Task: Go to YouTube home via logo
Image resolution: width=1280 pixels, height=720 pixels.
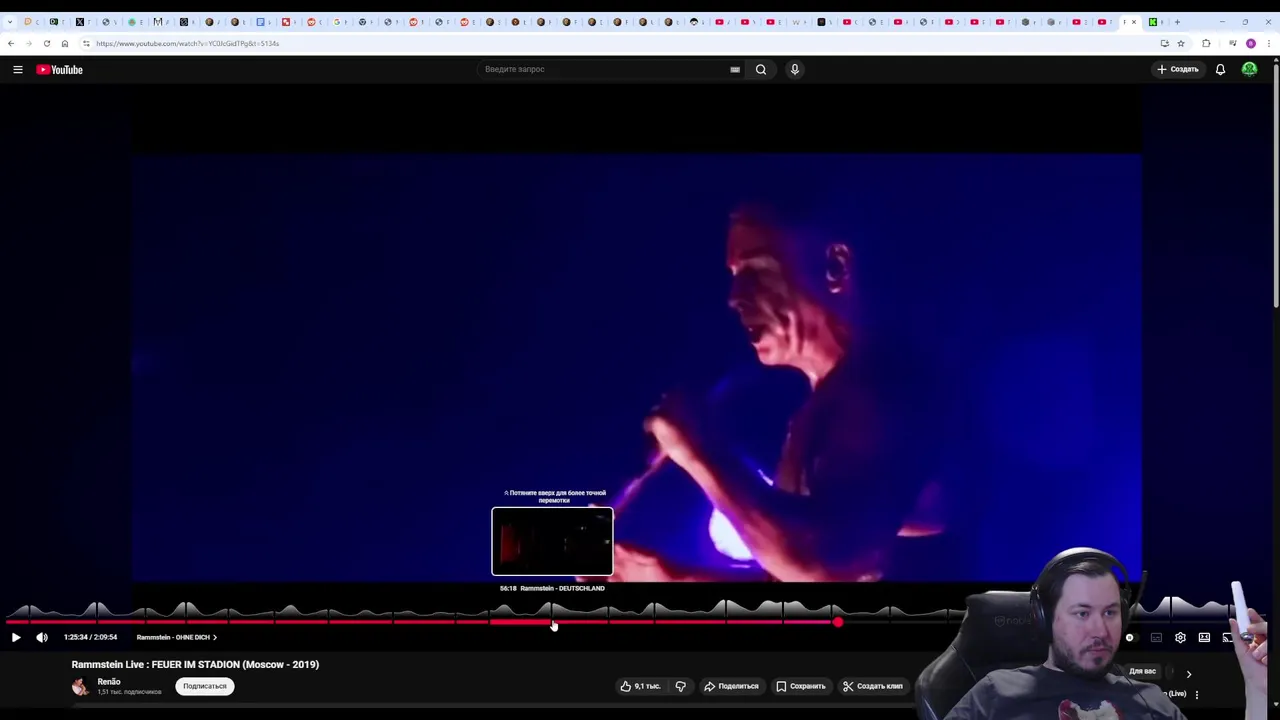Action: [60, 69]
